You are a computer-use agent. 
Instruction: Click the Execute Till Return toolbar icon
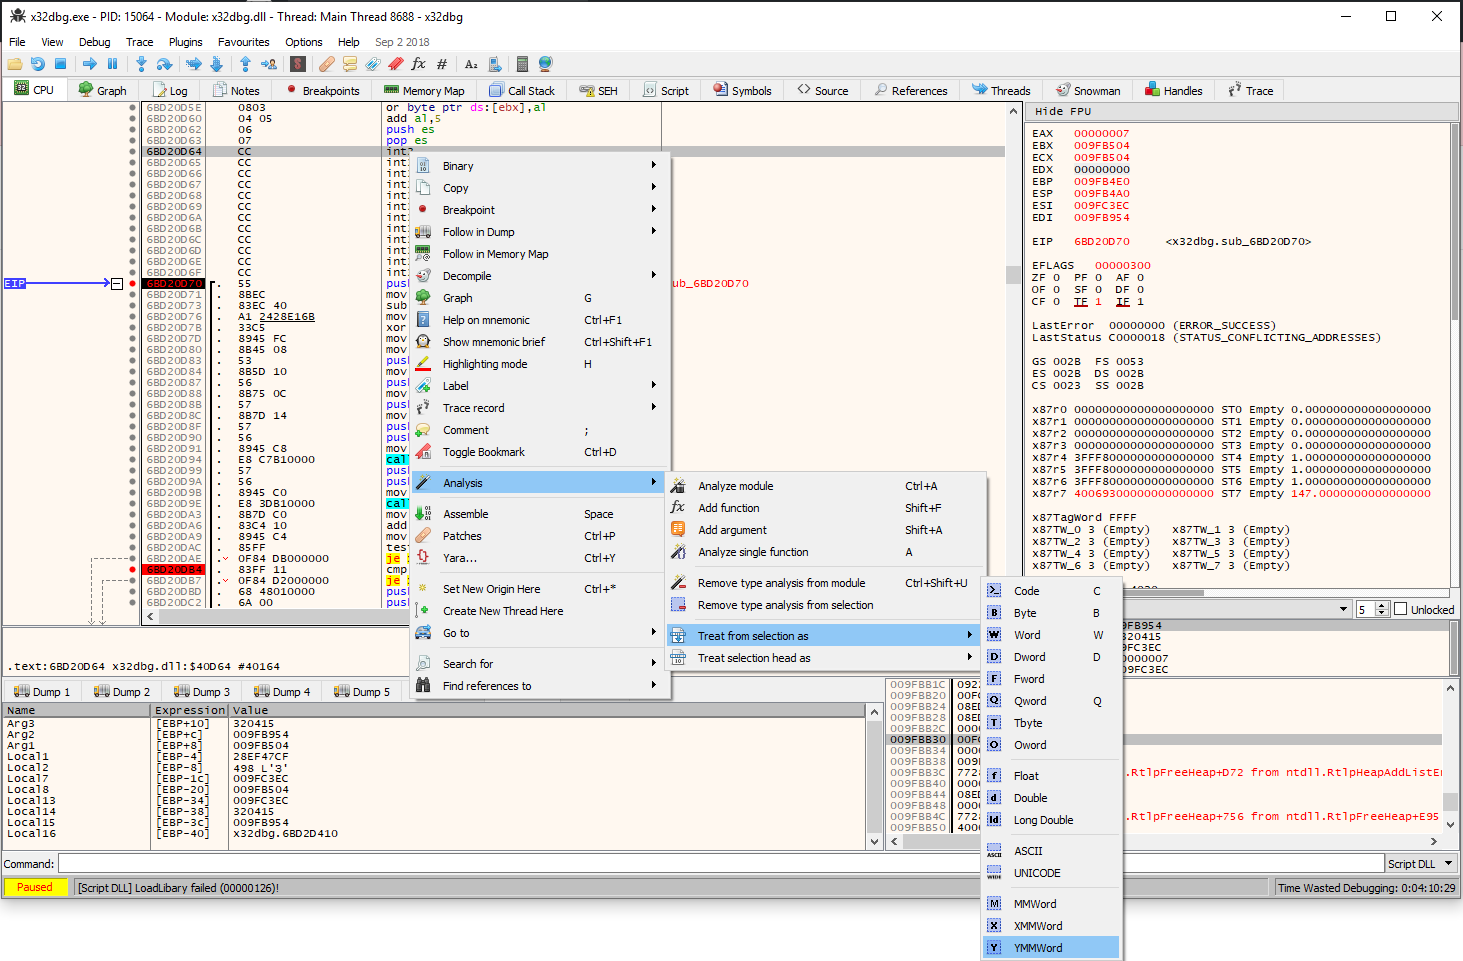tap(246, 64)
